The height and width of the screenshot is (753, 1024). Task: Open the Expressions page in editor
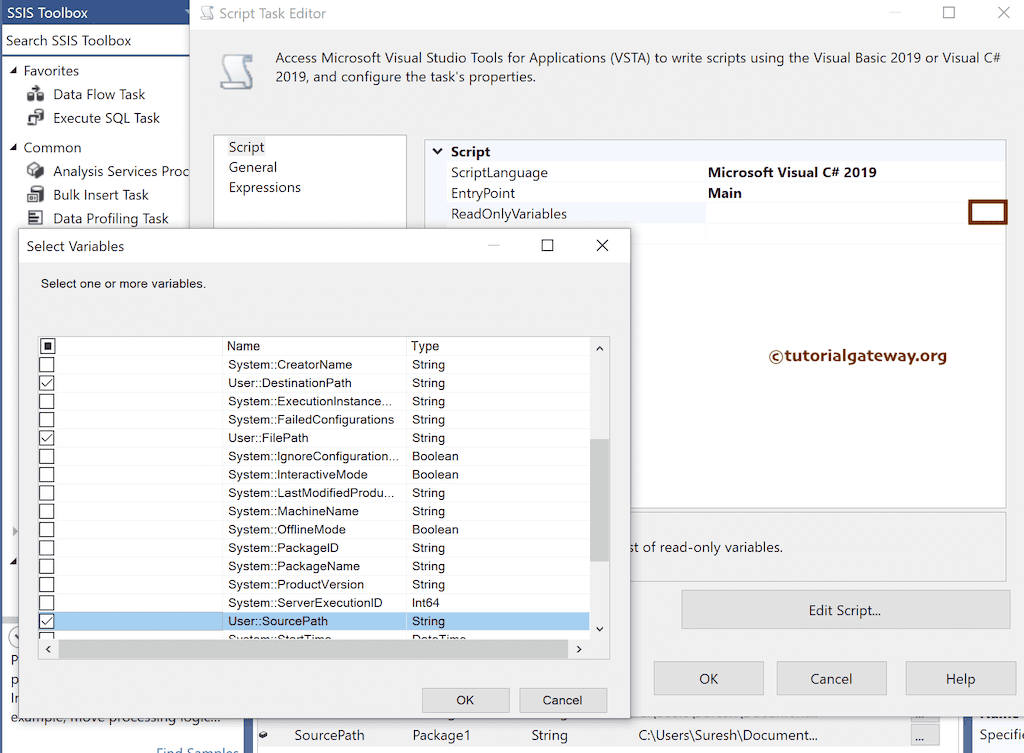tap(264, 187)
